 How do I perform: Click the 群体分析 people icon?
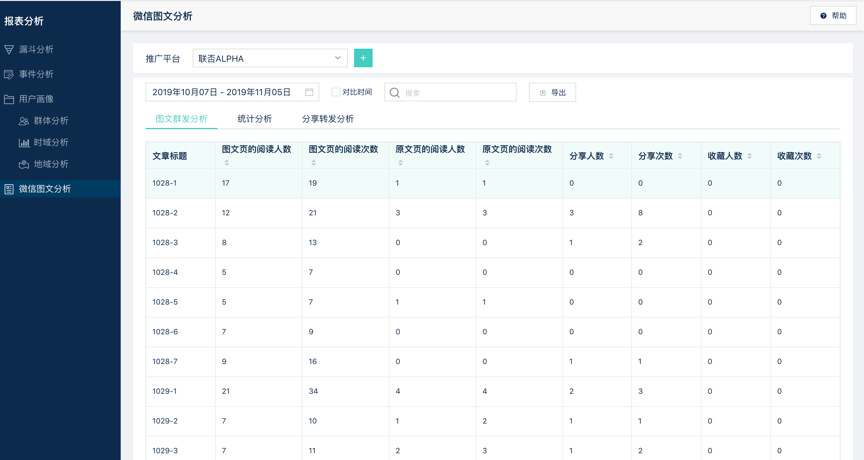(24, 121)
